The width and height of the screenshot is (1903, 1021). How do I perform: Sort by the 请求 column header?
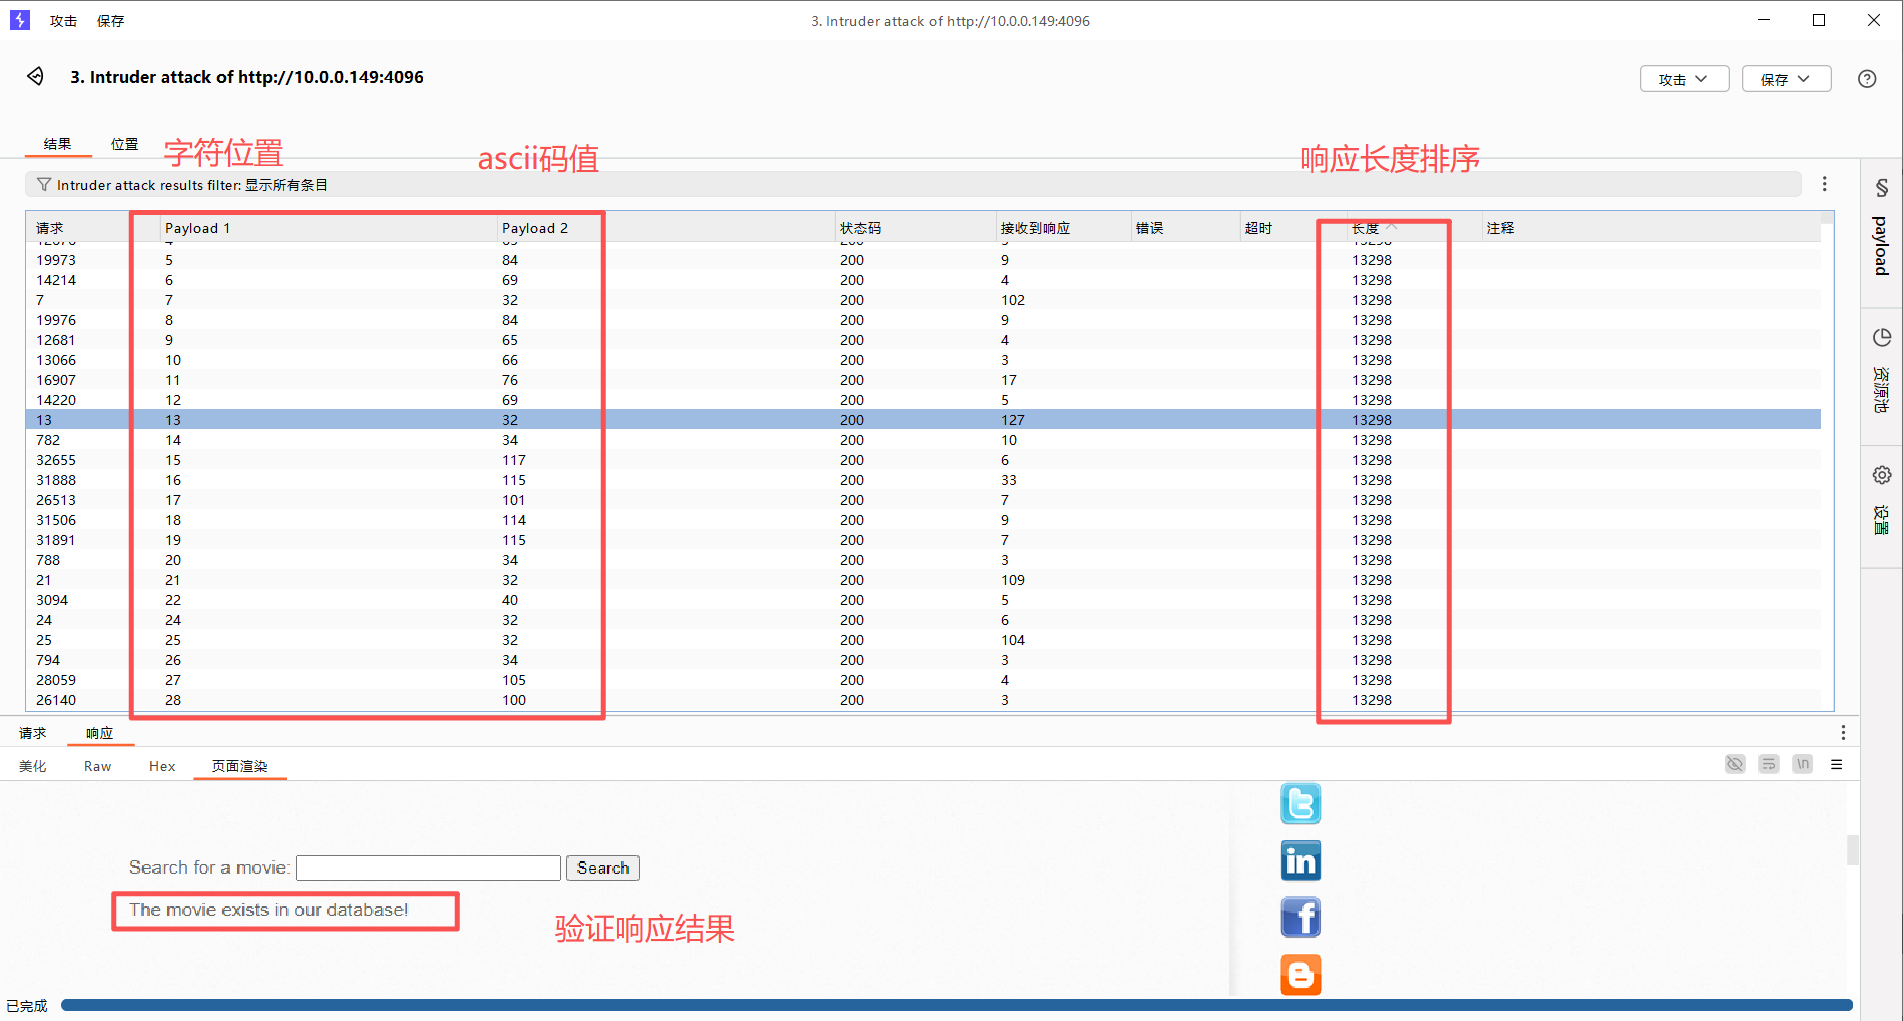(x=93, y=228)
